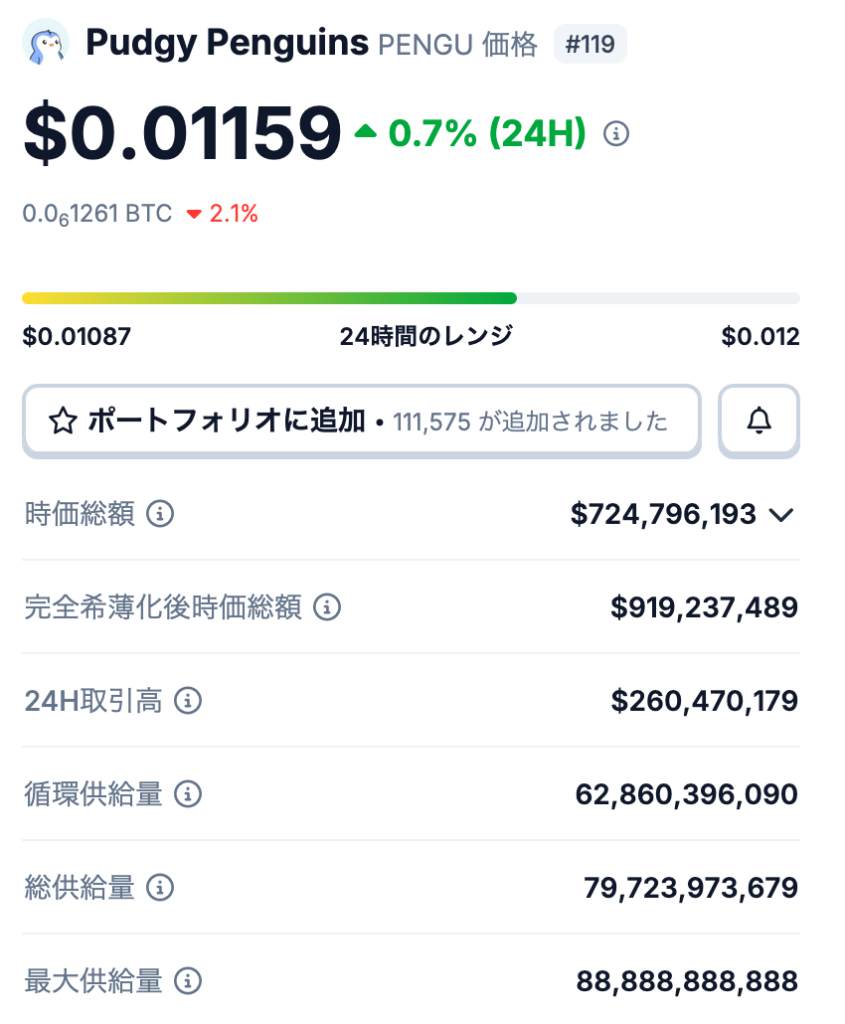Screen dimensions: 845x1024
Task: Click the Pudgy Penguins penguin logo
Action: click(x=44, y=44)
